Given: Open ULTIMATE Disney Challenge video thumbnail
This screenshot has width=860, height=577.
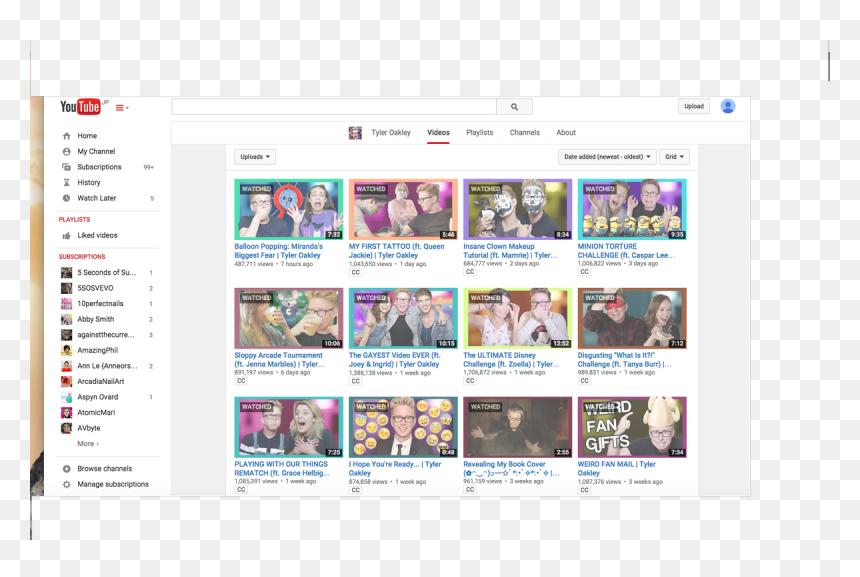Looking at the screenshot, I should tap(517, 318).
